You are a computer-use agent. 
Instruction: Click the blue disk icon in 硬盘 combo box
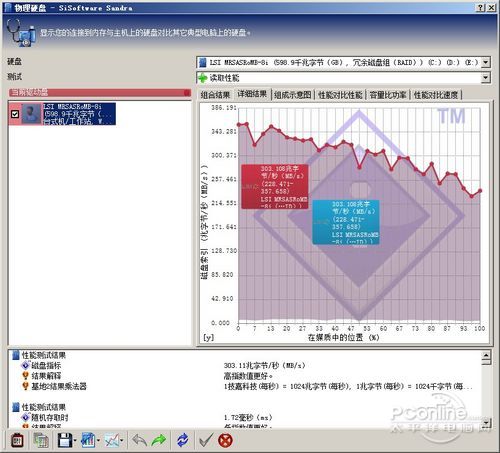click(x=202, y=62)
